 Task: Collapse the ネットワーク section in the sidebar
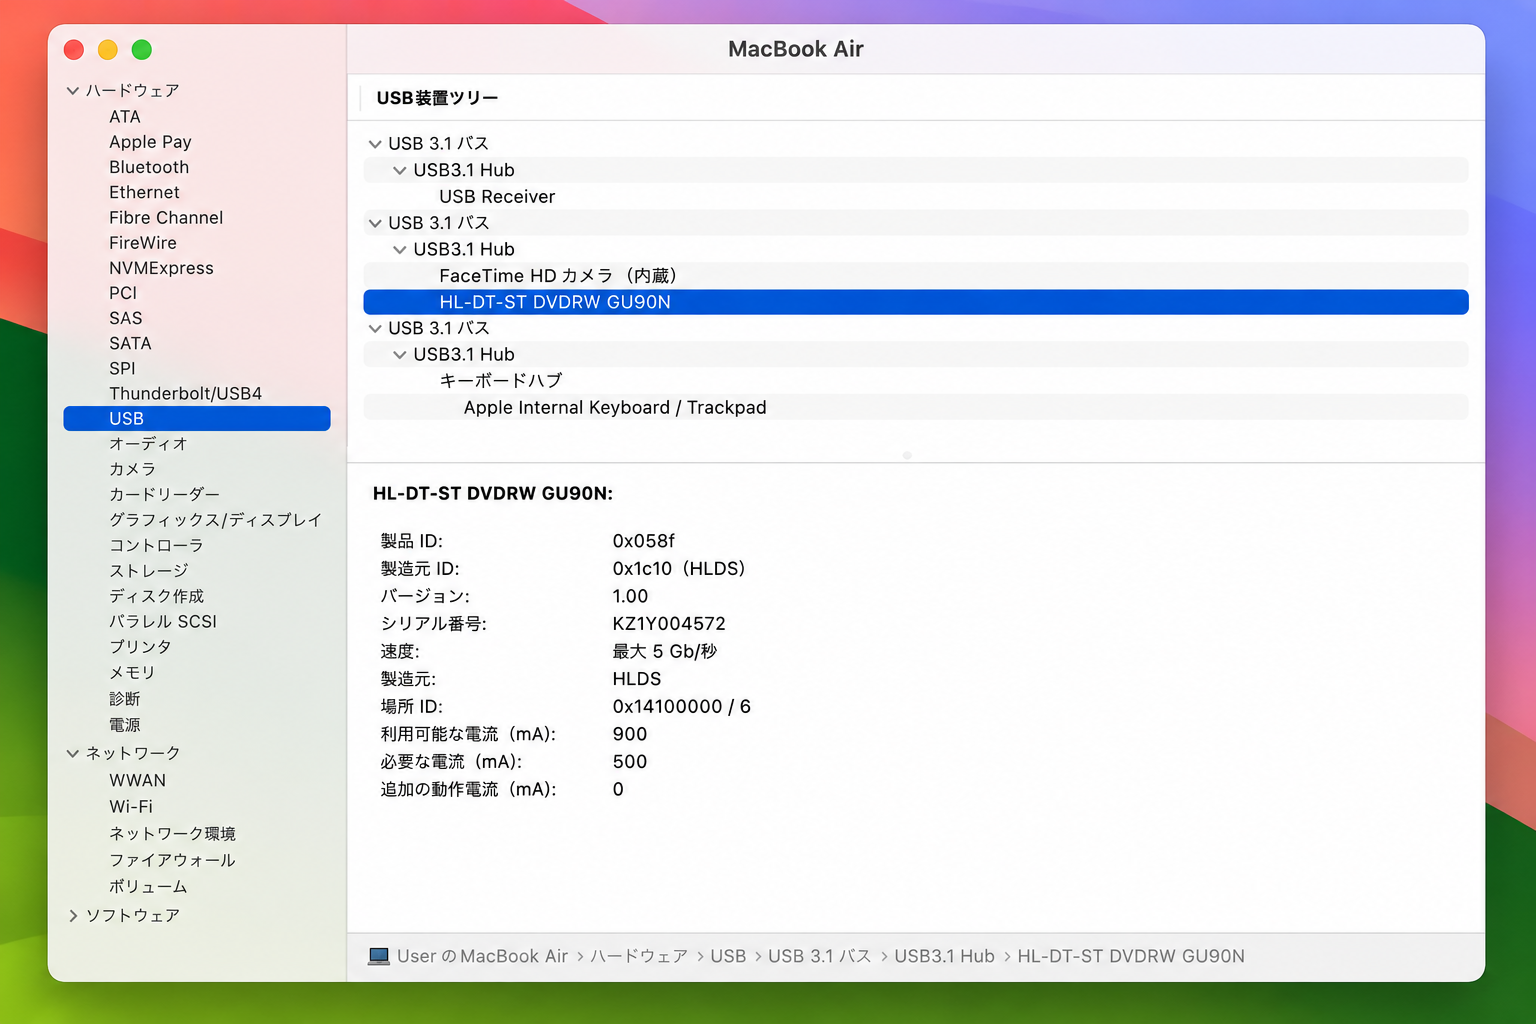73,753
